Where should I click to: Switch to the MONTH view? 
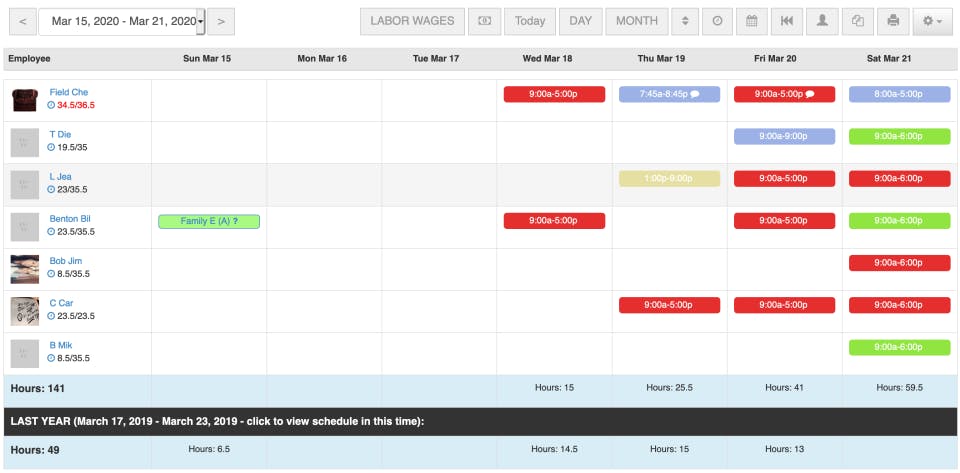637,20
